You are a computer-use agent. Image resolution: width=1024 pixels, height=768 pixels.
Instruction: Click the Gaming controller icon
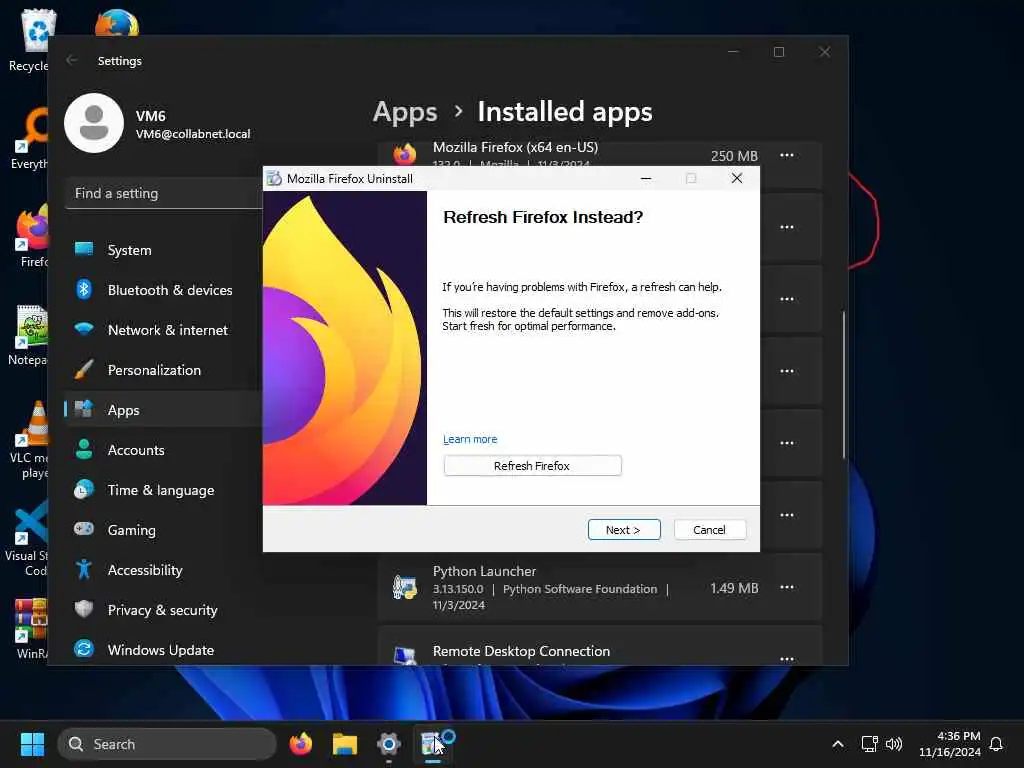coord(84,528)
